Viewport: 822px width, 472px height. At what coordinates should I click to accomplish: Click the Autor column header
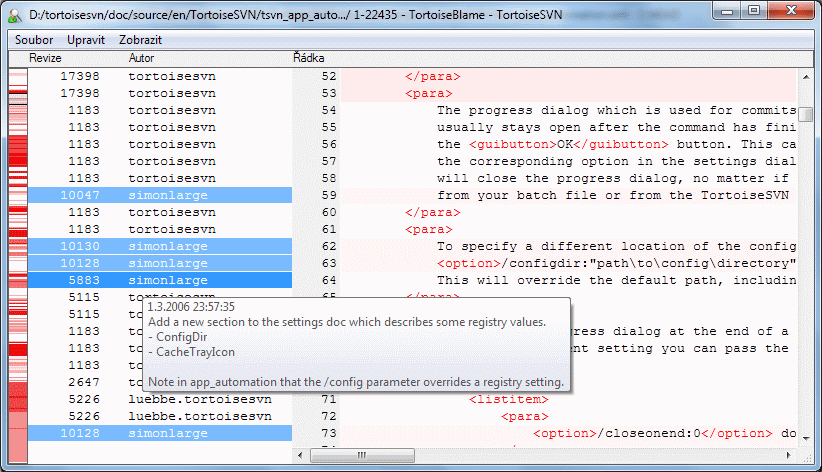[142, 58]
